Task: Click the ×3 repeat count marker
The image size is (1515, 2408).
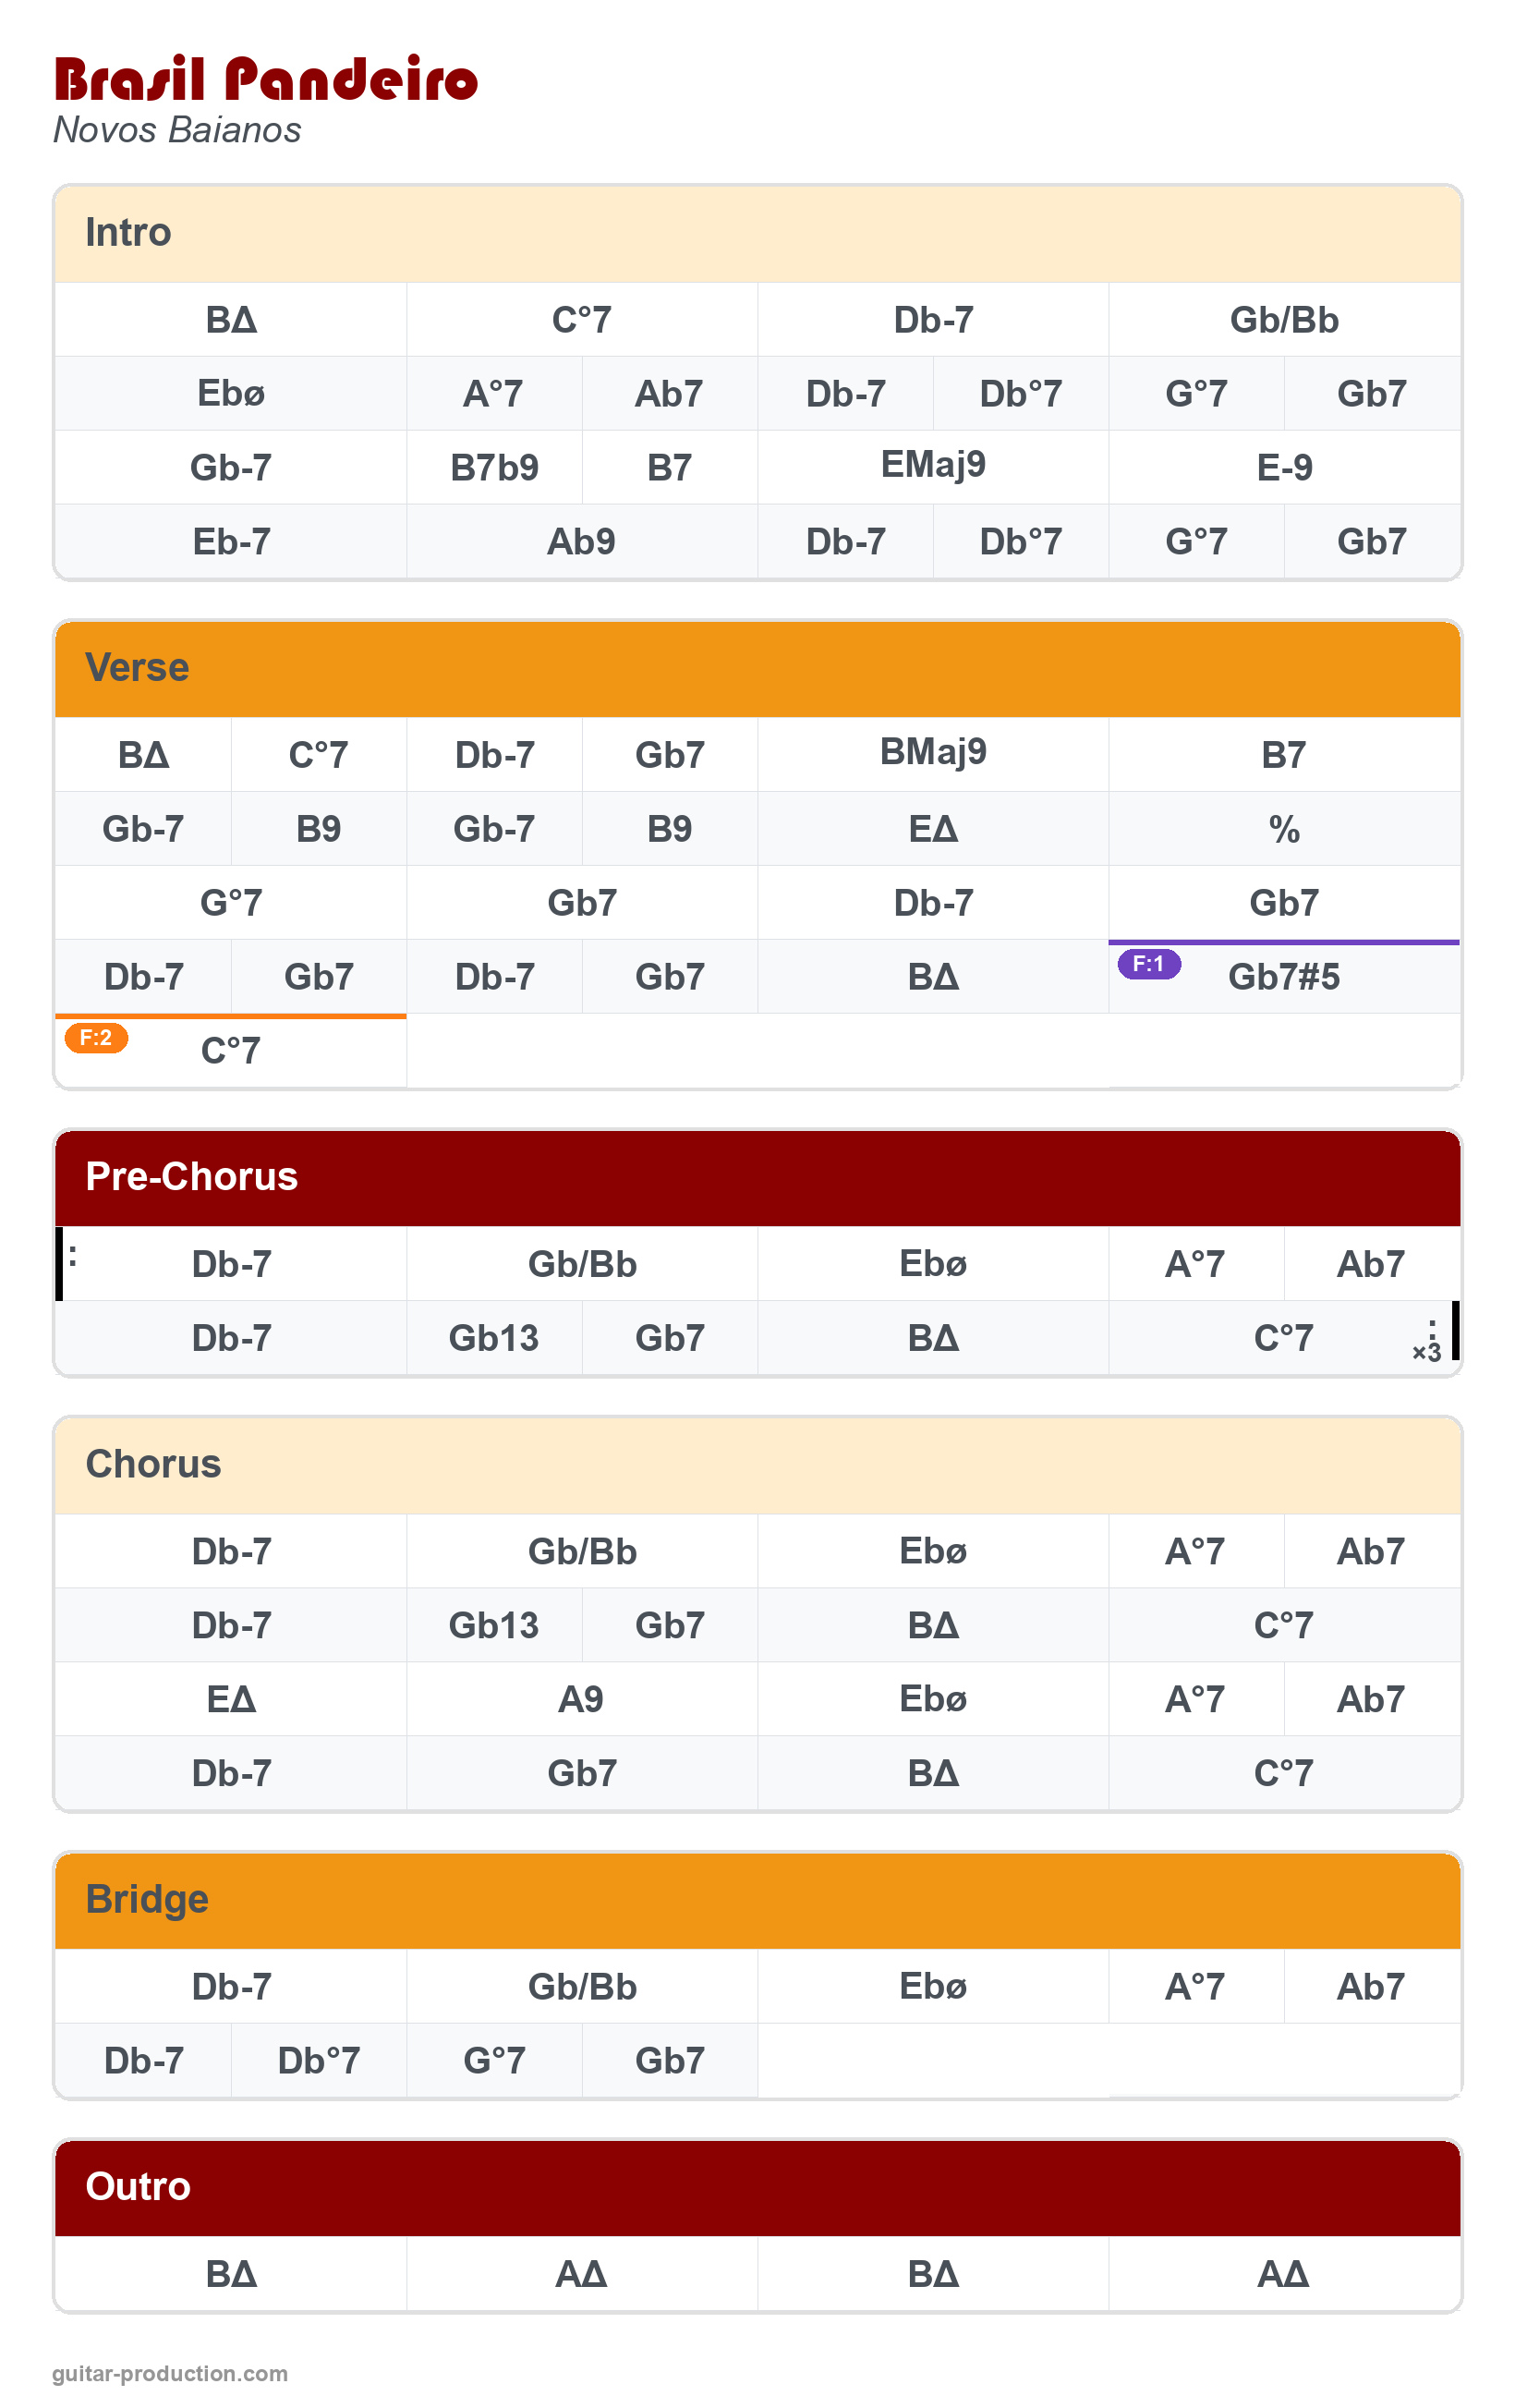Action: (1426, 1353)
